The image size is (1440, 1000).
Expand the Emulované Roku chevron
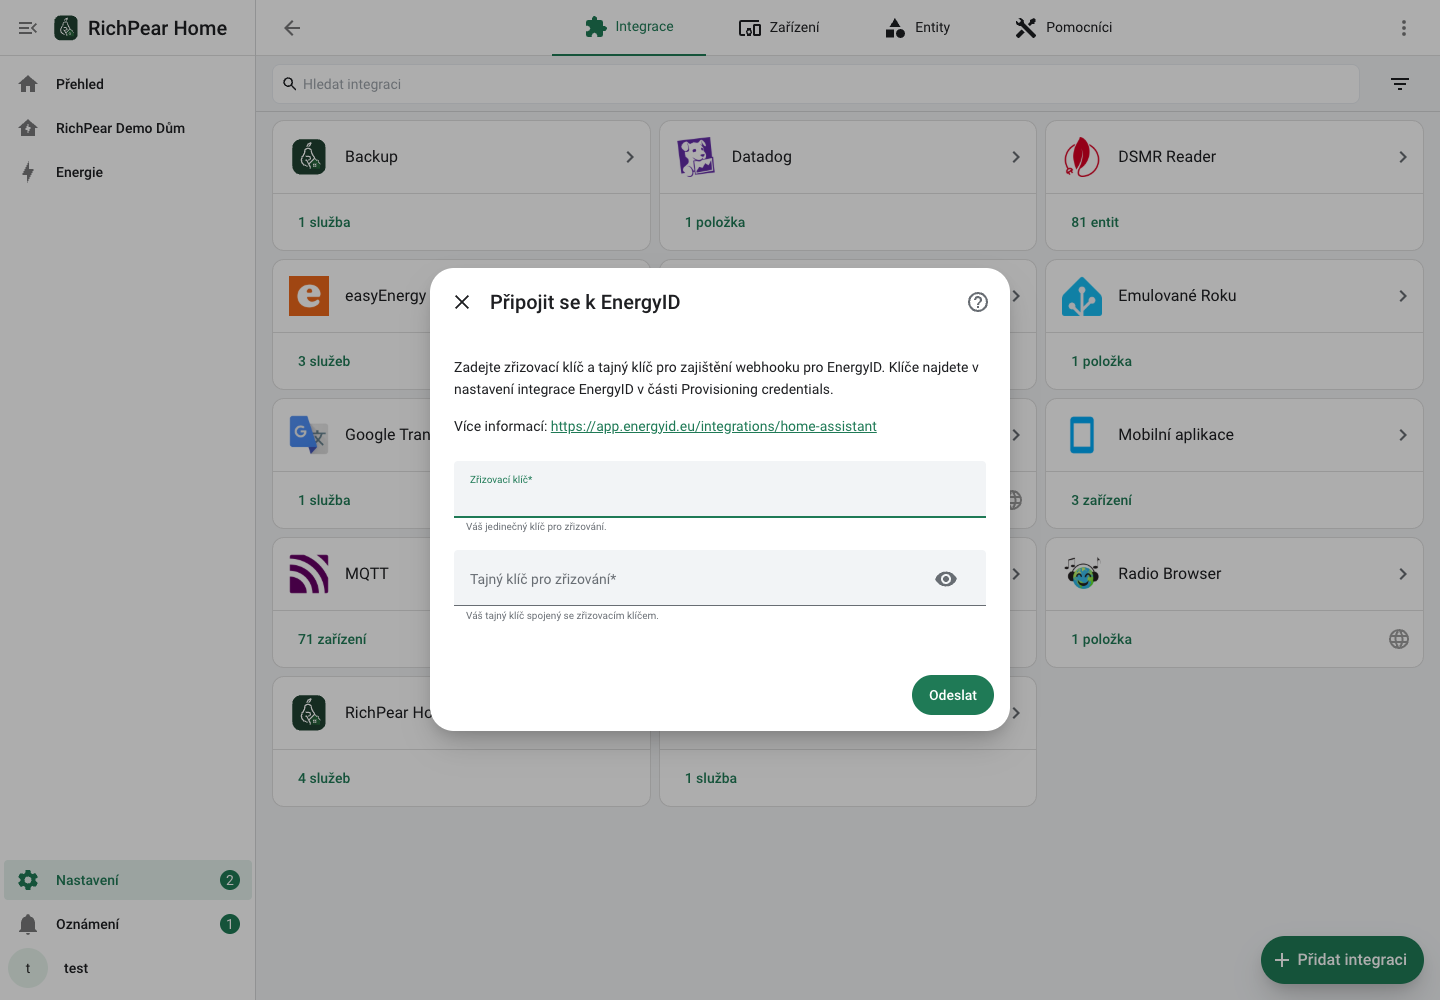(1403, 296)
